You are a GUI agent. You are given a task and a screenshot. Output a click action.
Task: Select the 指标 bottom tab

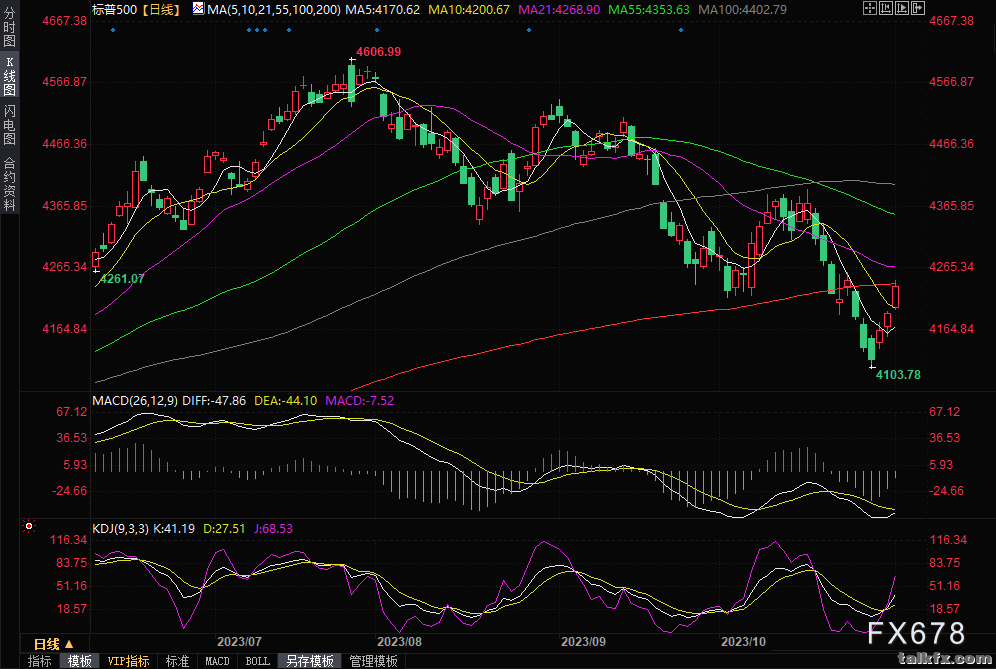coord(39,661)
